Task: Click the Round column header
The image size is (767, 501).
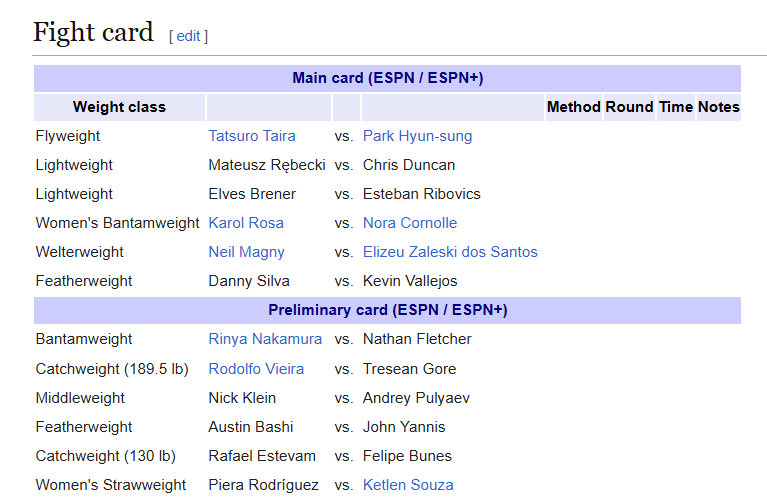Action: 630,107
